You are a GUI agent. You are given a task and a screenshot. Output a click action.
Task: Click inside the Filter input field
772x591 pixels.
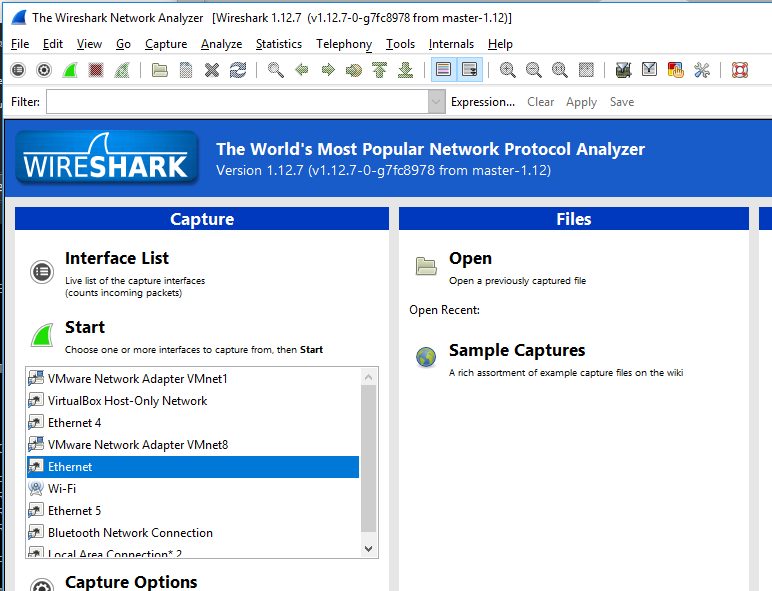point(237,102)
